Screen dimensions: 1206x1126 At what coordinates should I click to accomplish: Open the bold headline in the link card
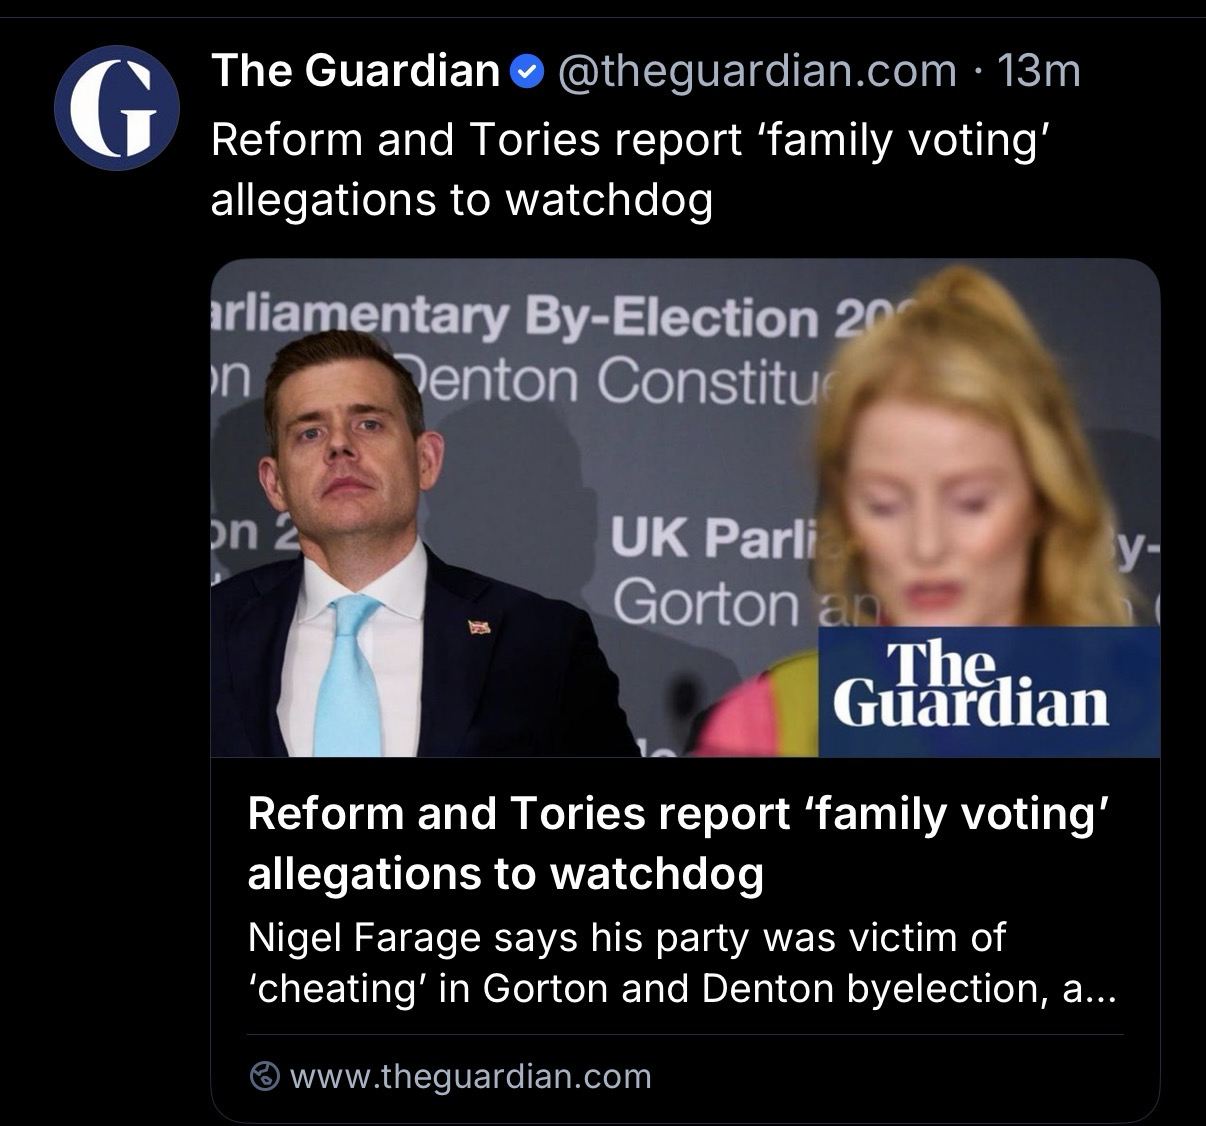[x=678, y=843]
